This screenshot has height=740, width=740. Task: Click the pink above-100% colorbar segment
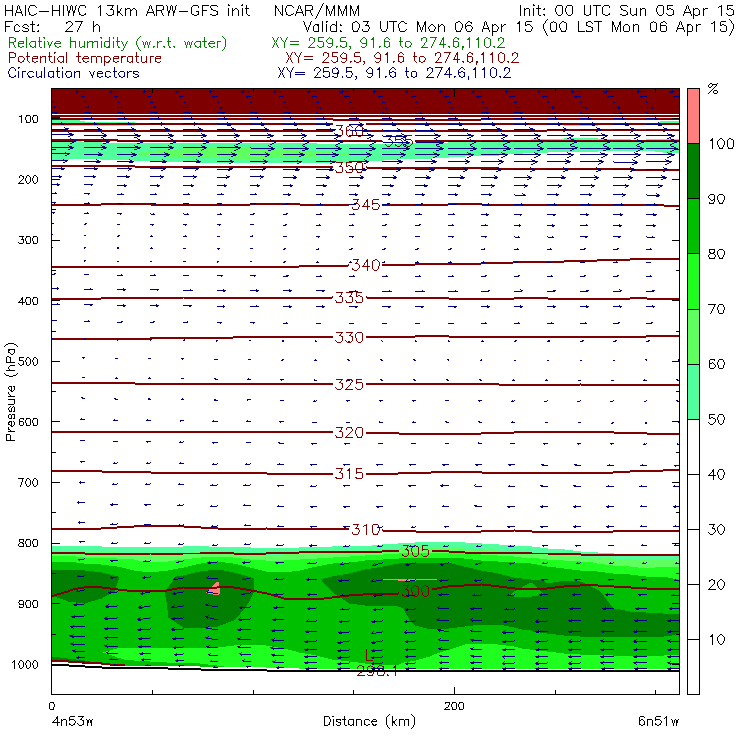pyautogui.click(x=693, y=116)
